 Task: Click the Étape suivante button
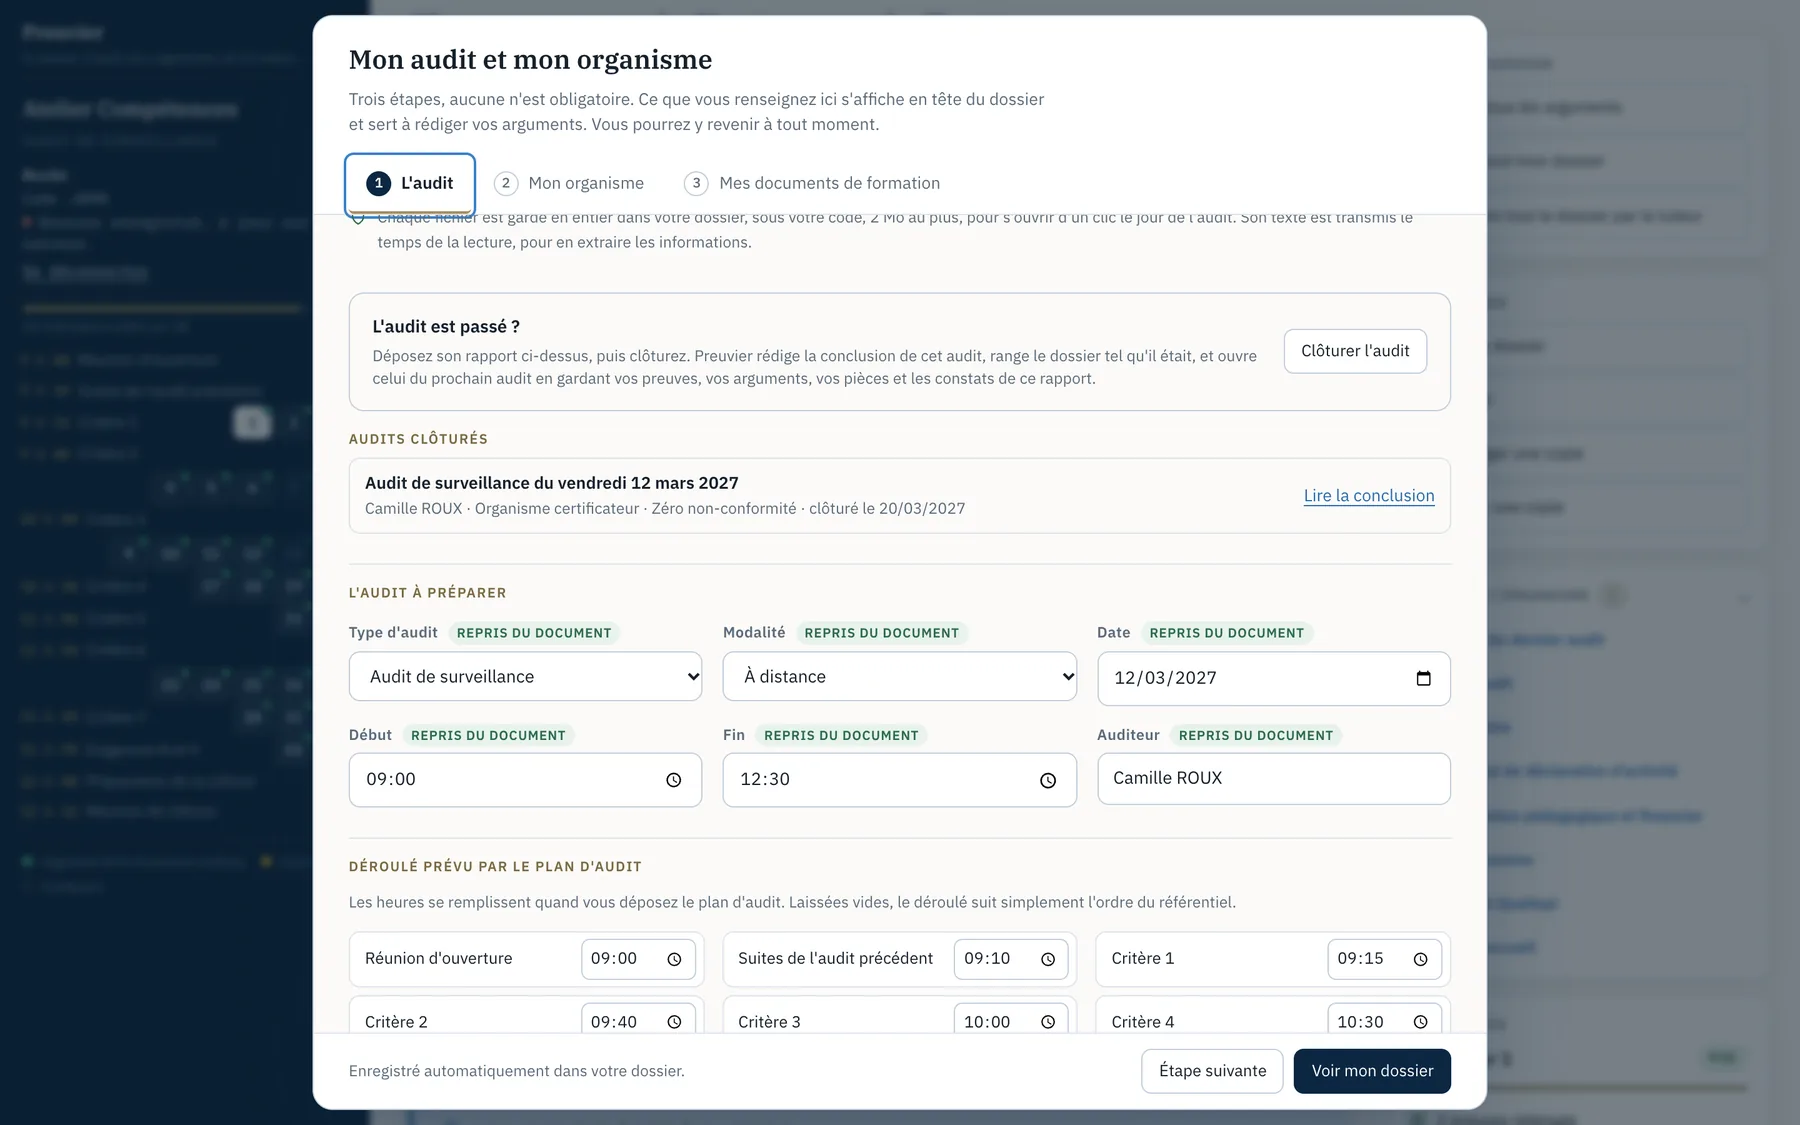[x=1212, y=1071]
